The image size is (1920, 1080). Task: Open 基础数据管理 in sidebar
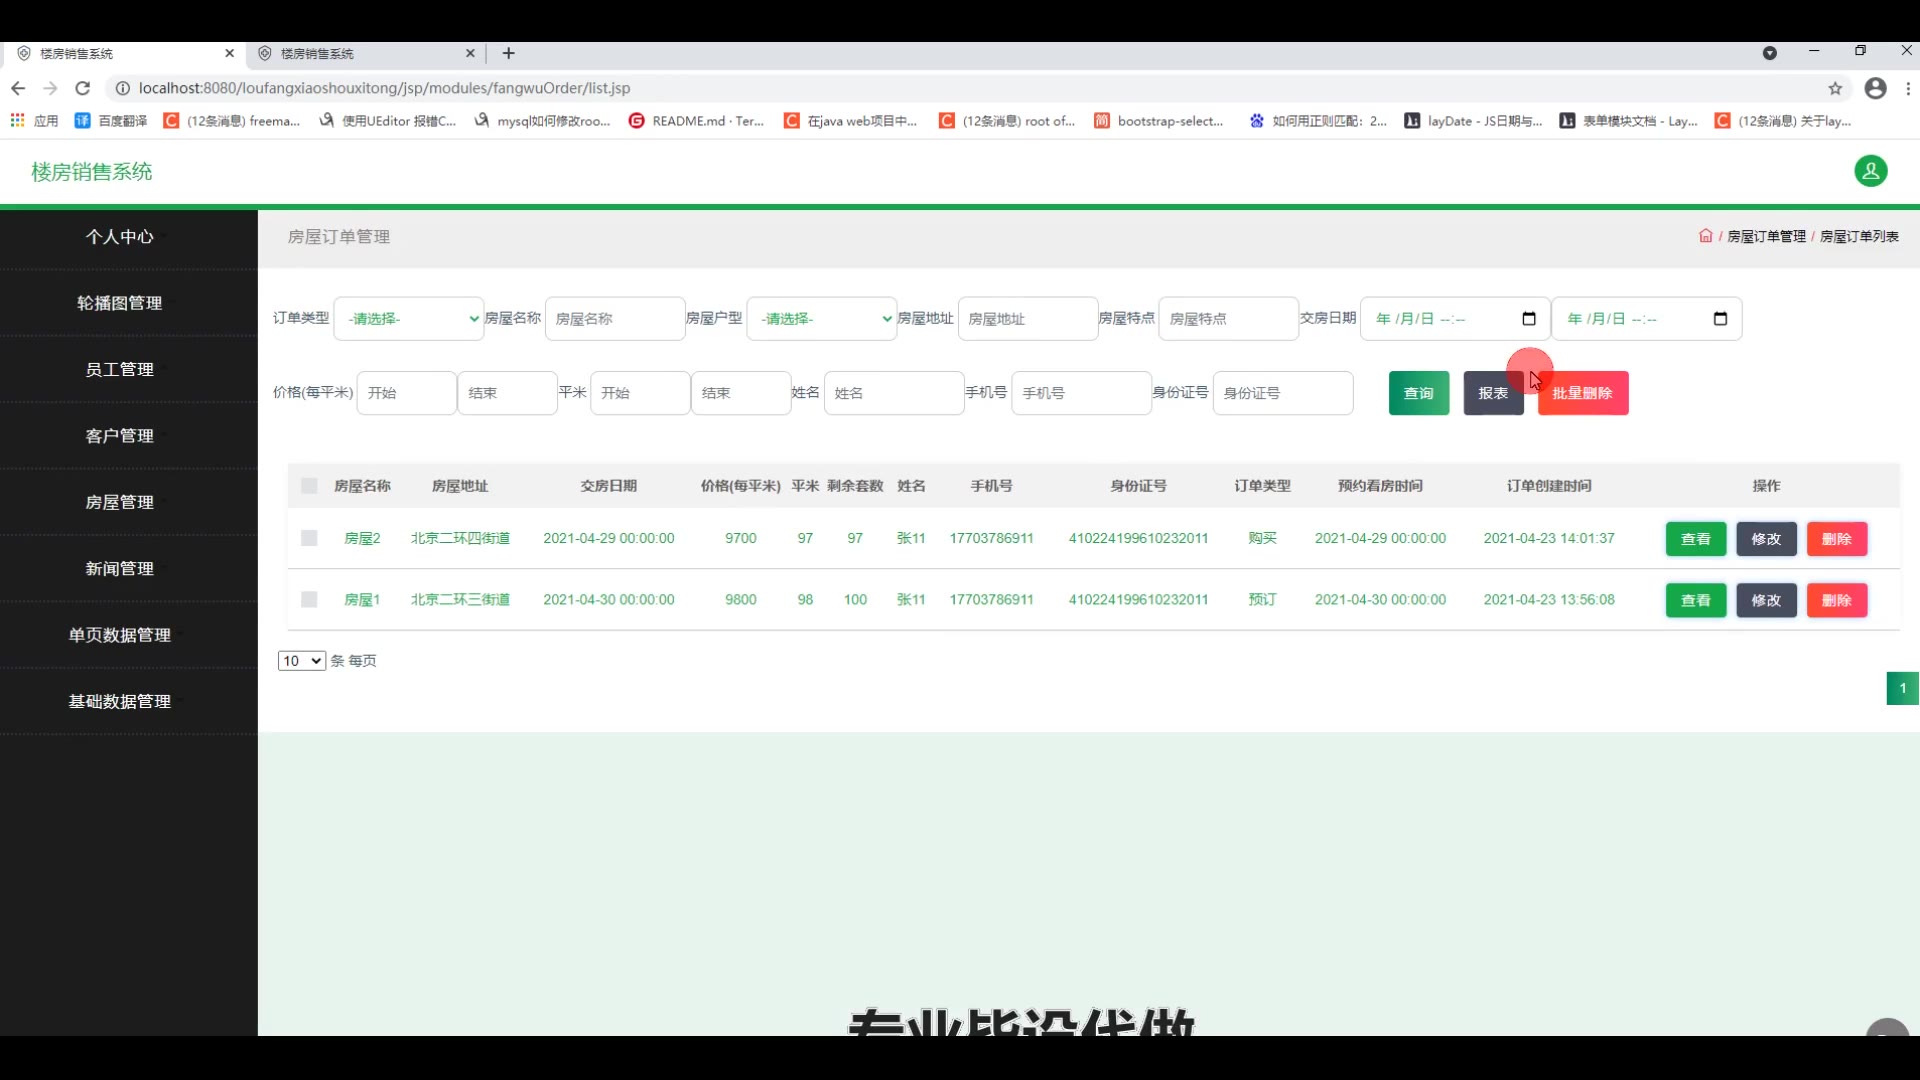pyautogui.click(x=119, y=701)
